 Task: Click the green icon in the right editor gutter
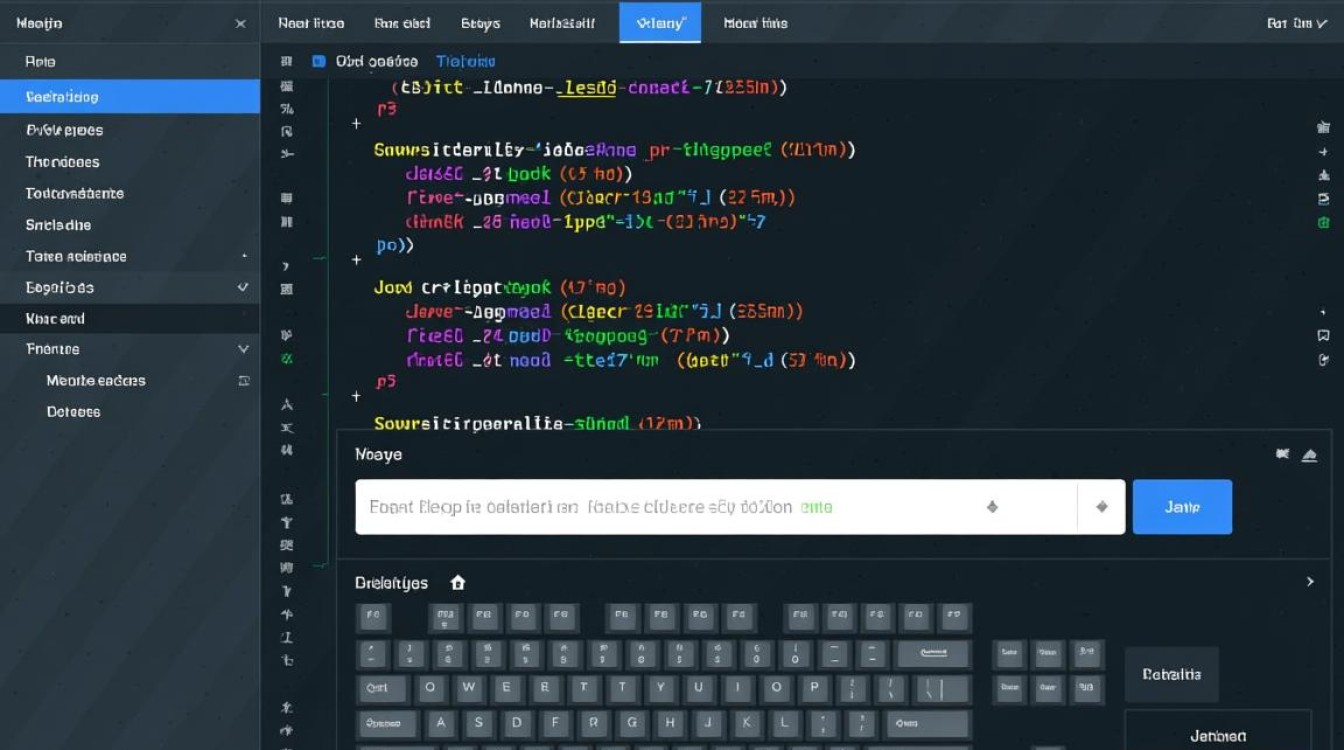pos(1324,222)
